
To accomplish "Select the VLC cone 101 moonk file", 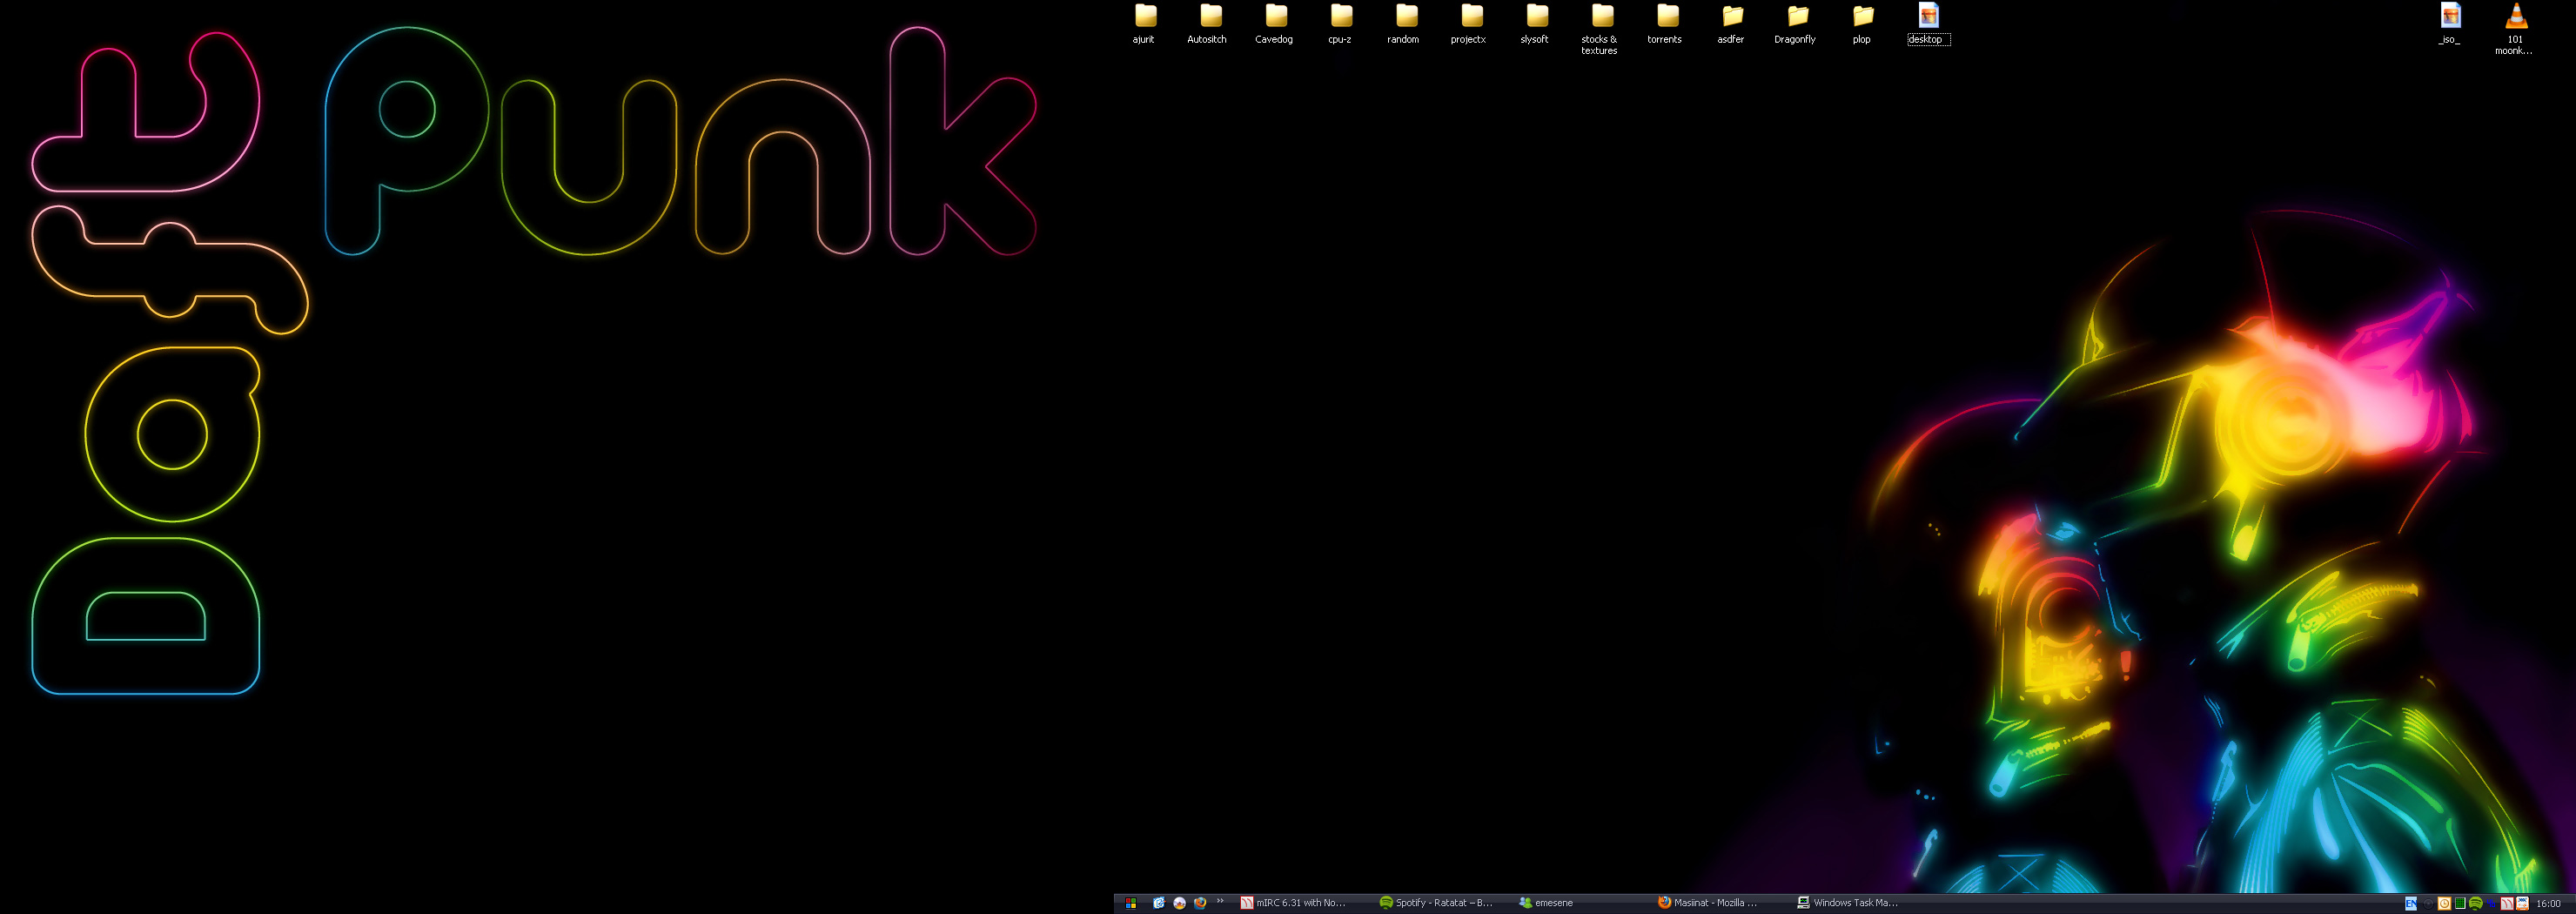I will click(x=2515, y=18).
